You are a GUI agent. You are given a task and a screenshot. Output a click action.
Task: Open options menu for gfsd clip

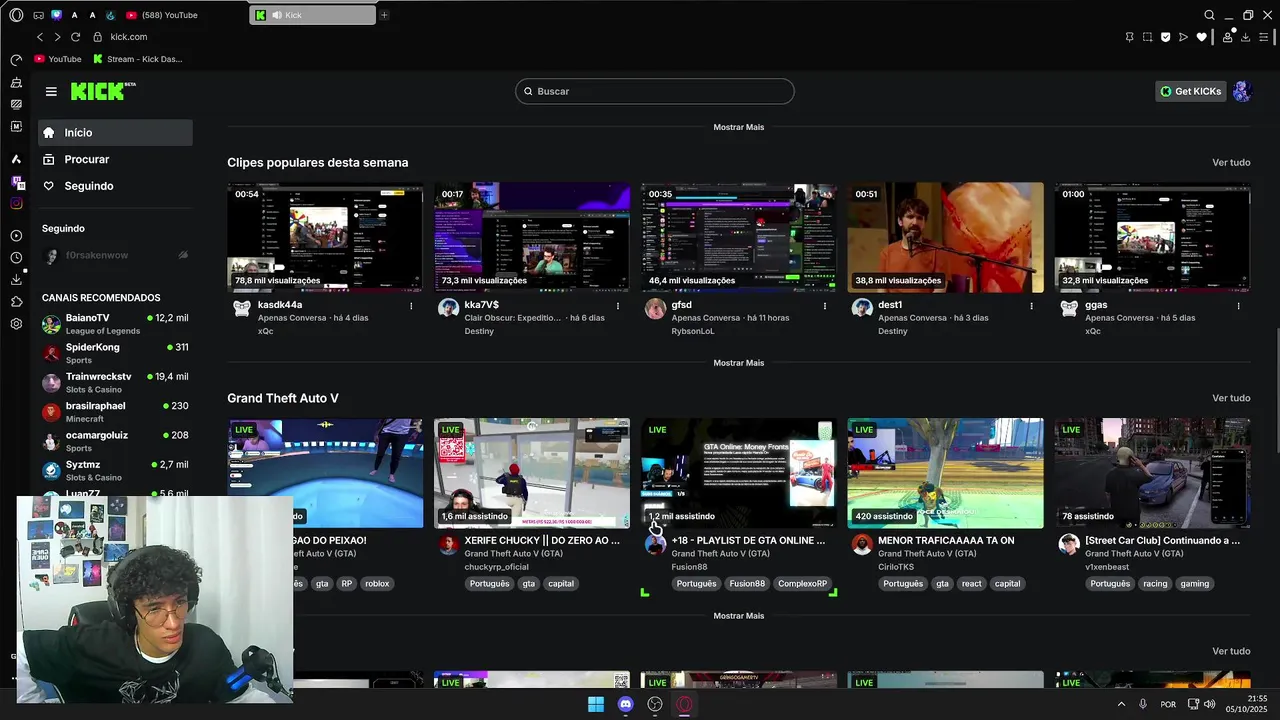(825, 306)
